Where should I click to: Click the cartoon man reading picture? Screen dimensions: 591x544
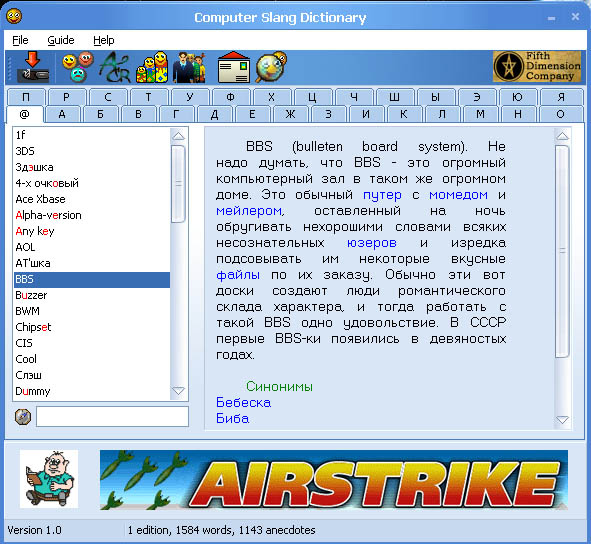tap(49, 479)
